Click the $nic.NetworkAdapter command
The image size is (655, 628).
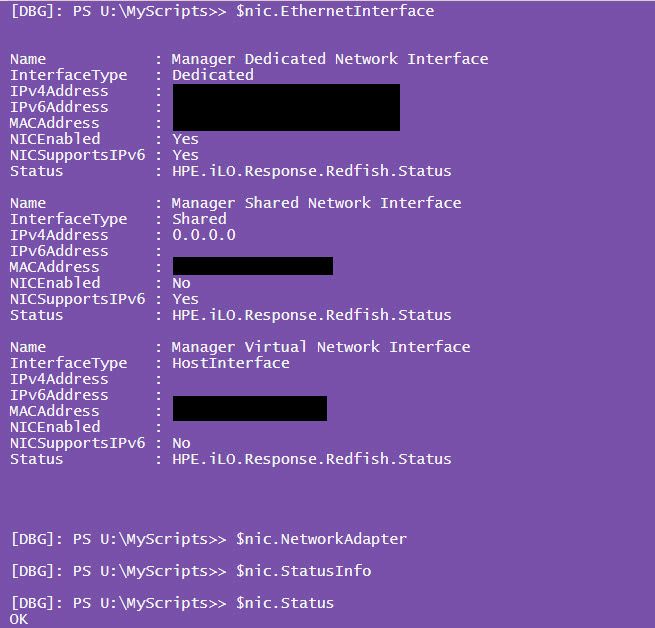tap(321, 539)
